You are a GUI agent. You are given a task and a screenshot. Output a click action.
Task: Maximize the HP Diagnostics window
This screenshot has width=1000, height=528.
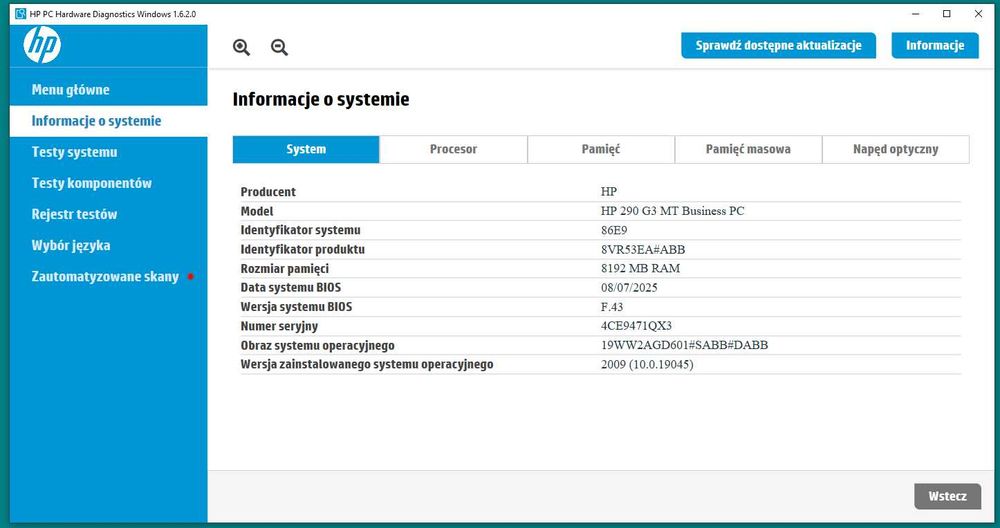tap(947, 13)
